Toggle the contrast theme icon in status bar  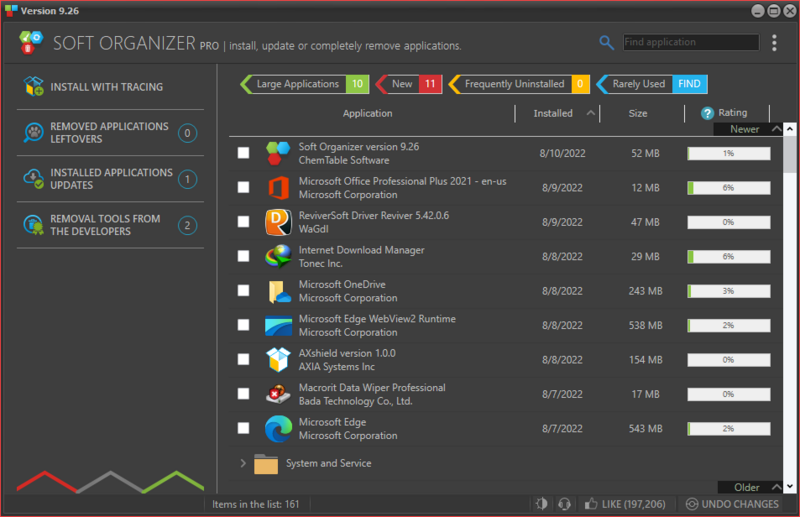point(542,504)
